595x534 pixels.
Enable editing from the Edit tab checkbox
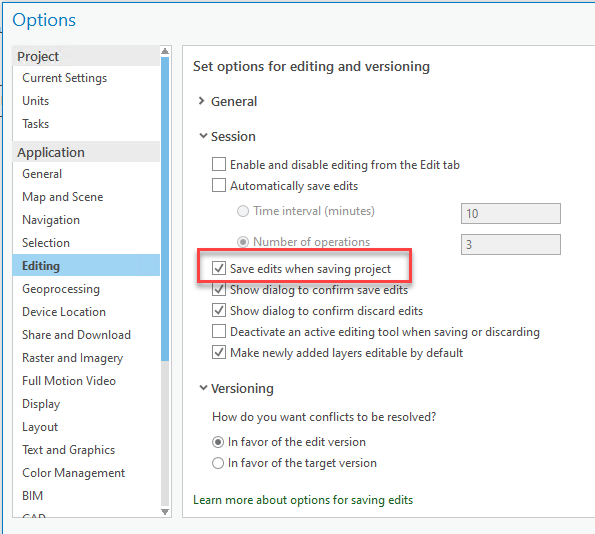pyautogui.click(x=219, y=165)
